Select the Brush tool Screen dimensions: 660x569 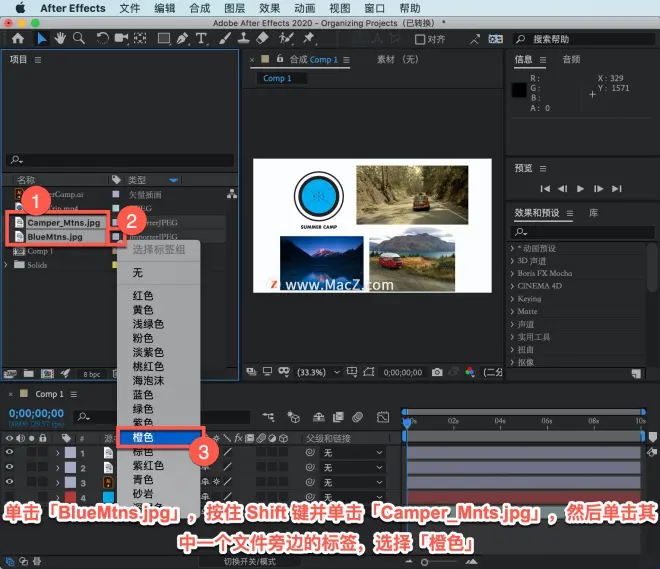[x=225, y=39]
